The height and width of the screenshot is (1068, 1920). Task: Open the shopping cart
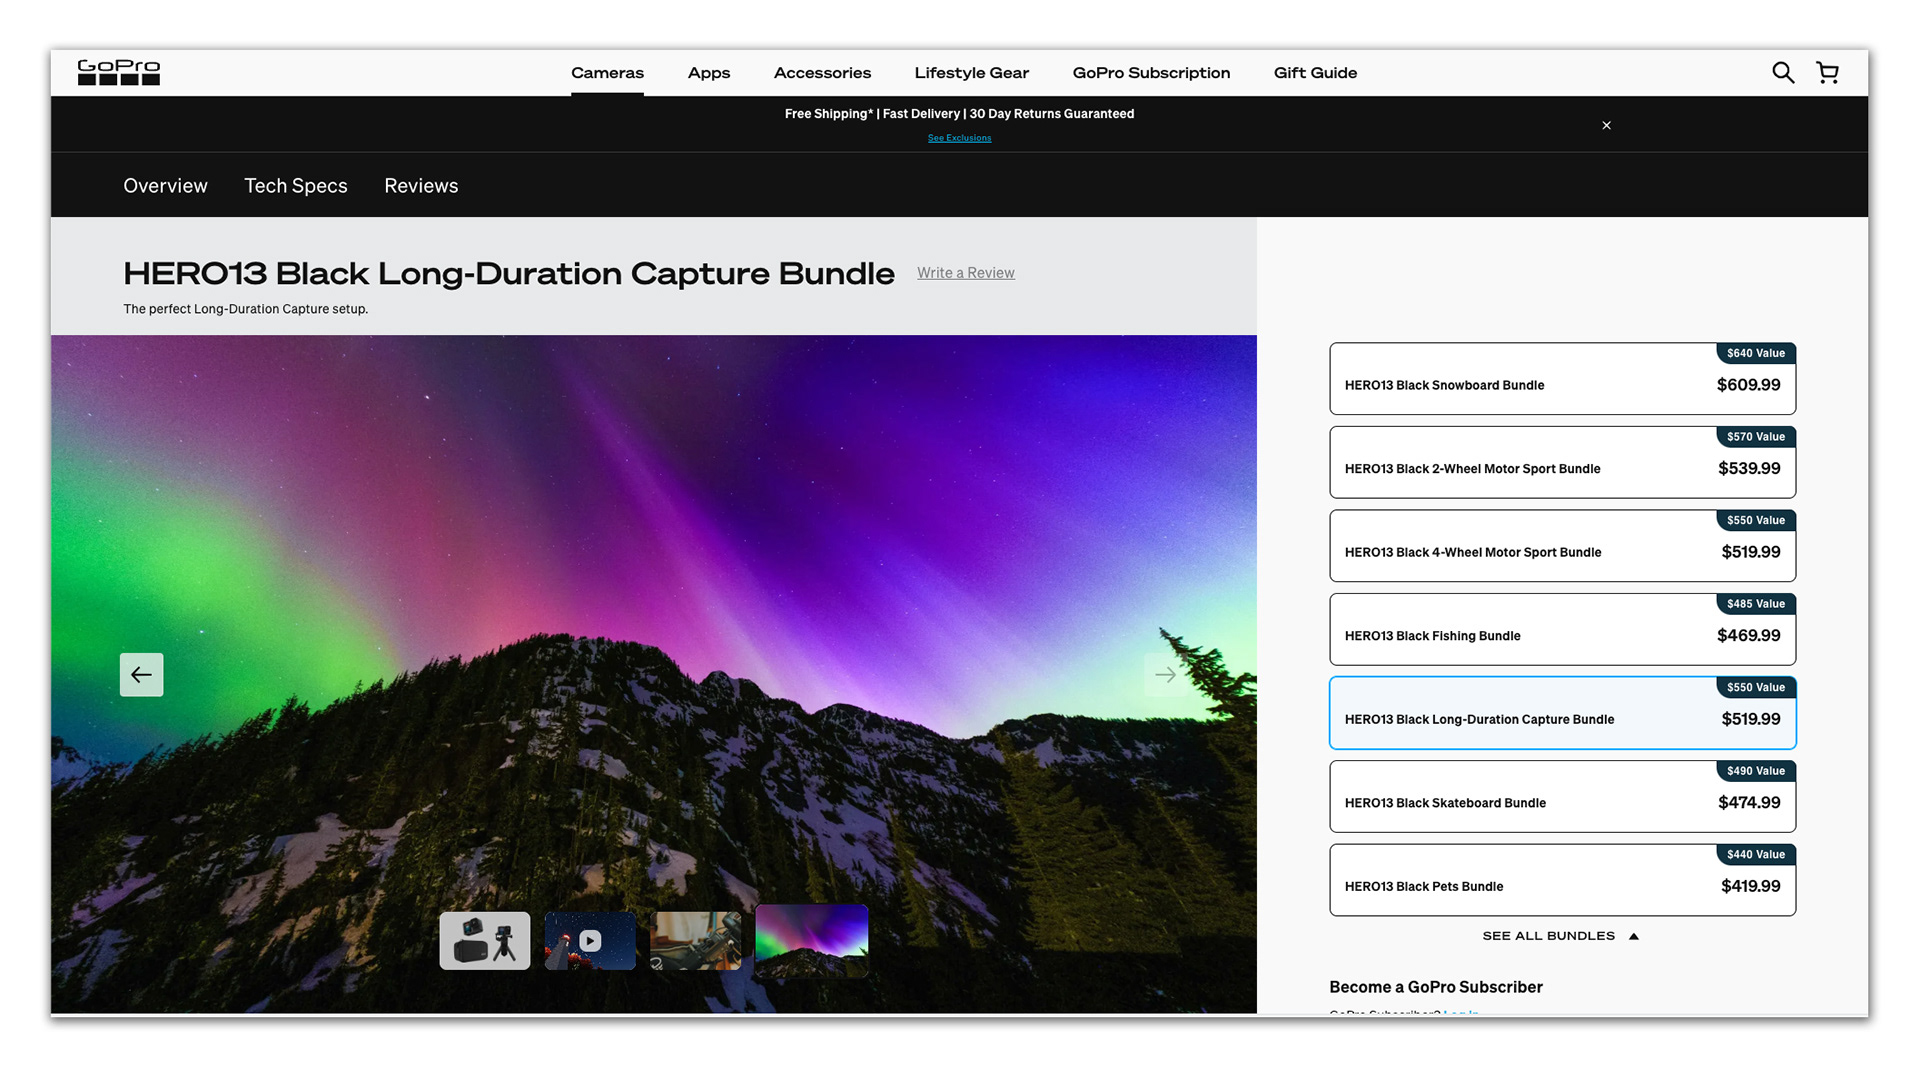pyautogui.click(x=1828, y=73)
